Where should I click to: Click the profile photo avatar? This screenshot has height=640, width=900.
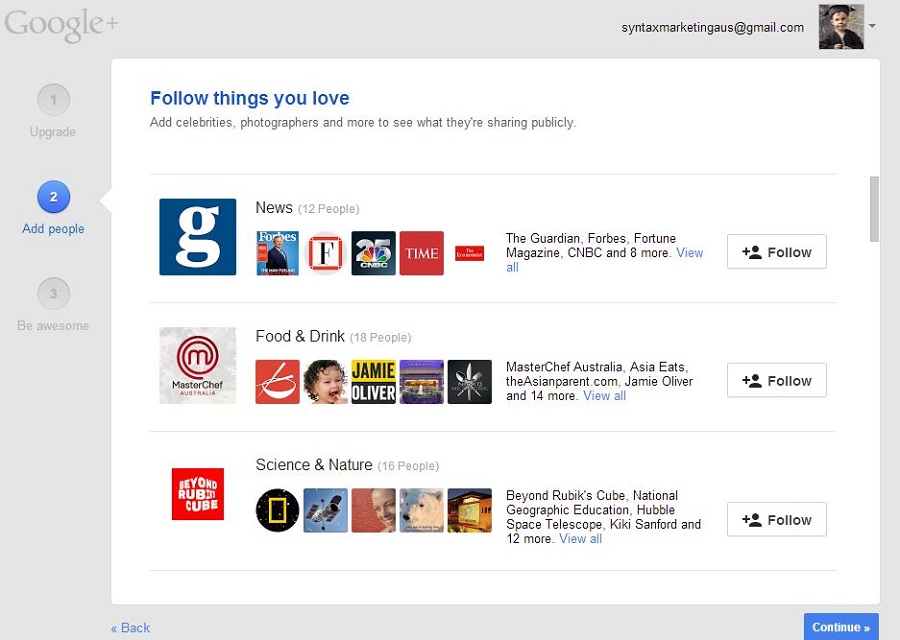[x=841, y=26]
